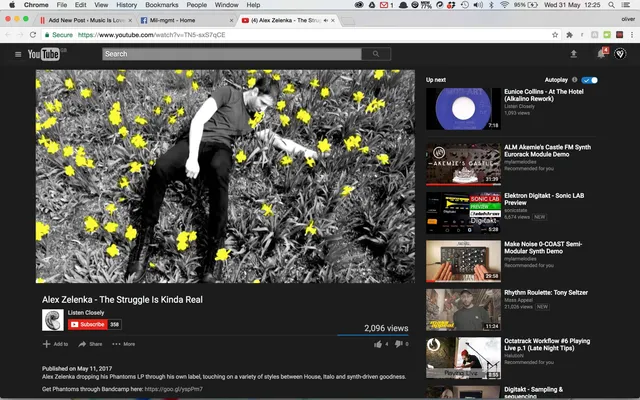Open Rhythm Roulette: Tony Seltzer title

[546, 293]
